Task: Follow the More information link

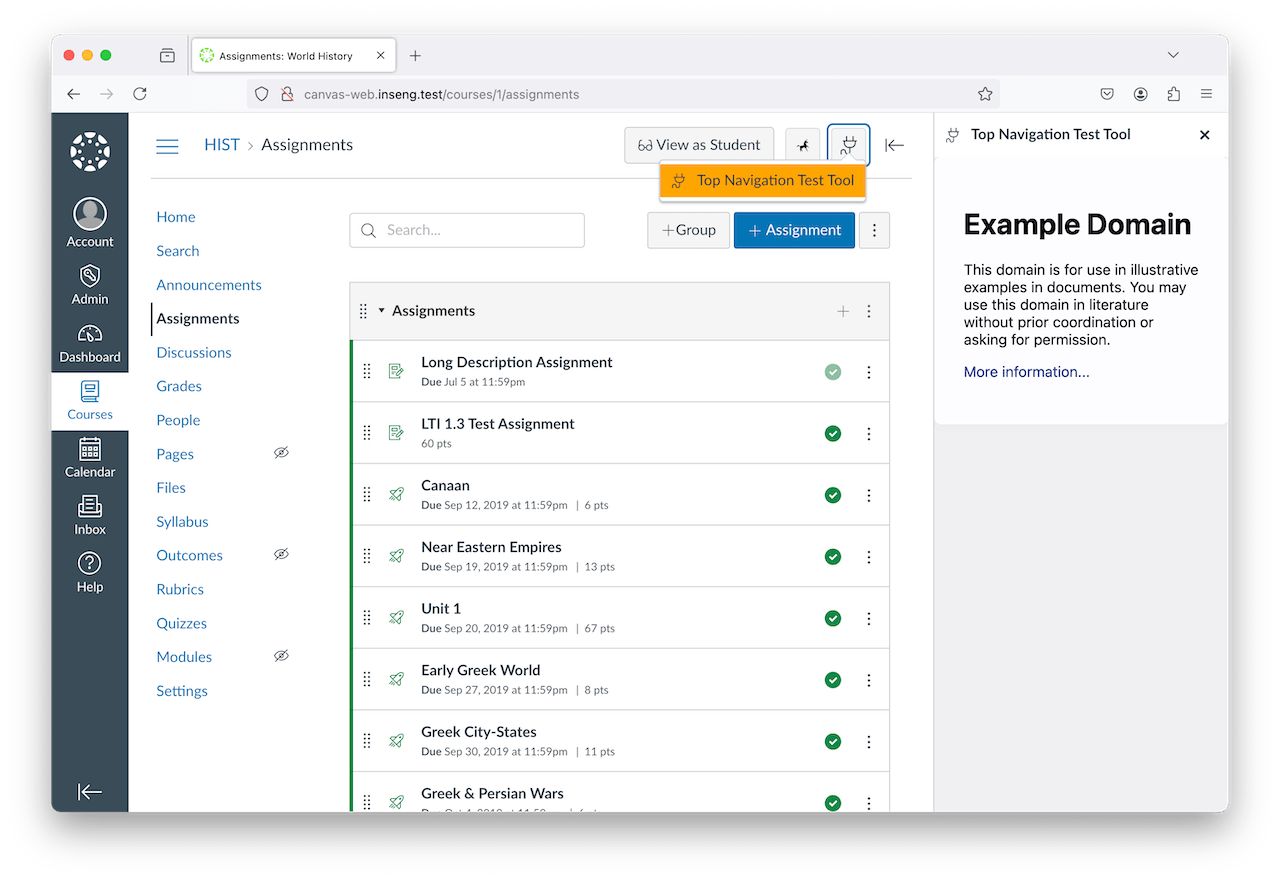Action: click(x=1024, y=371)
